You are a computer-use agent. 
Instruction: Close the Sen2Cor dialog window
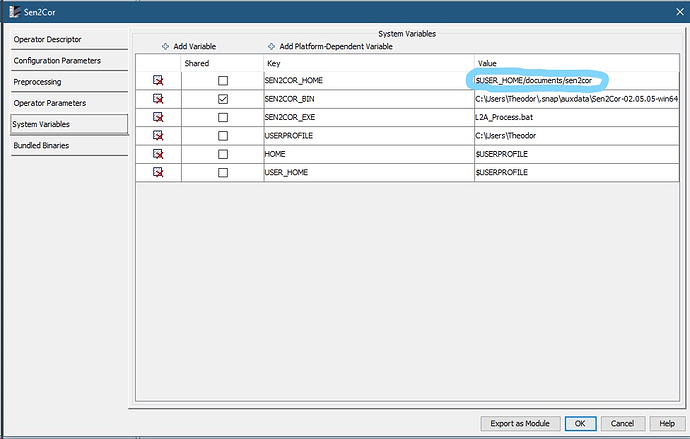(680, 12)
